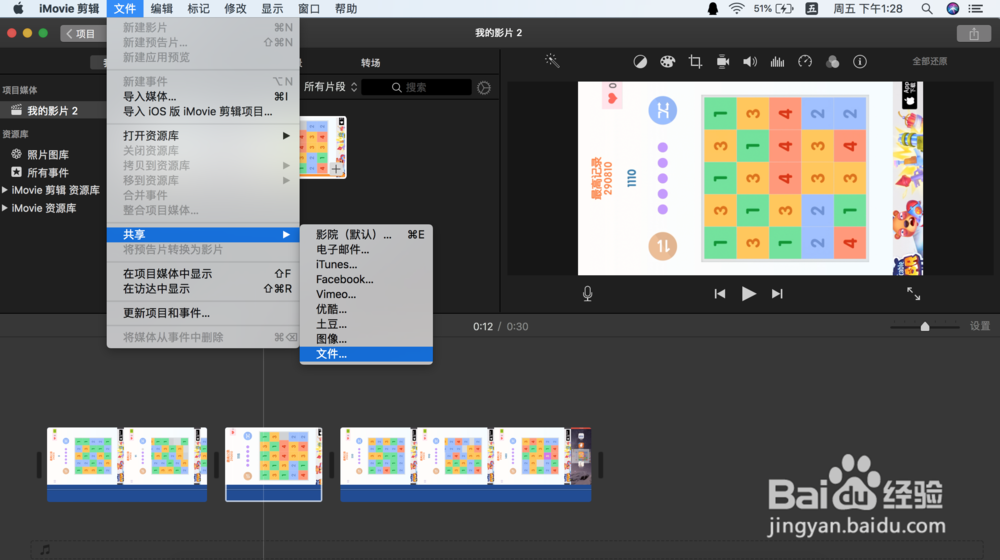Click the Photos library flower icon
The width and height of the screenshot is (1000, 560).
[16, 154]
